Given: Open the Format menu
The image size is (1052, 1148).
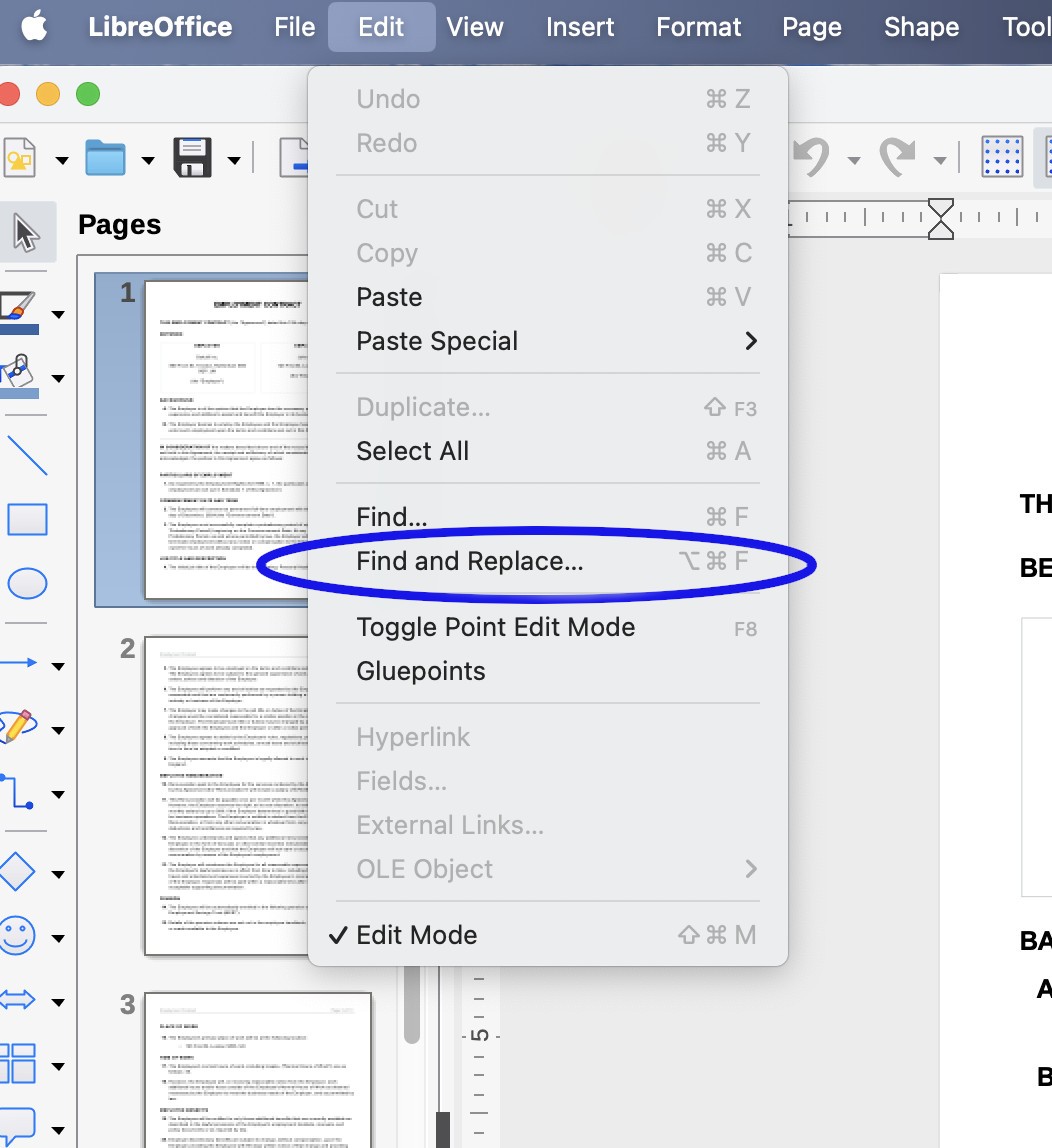Looking at the screenshot, I should coord(698,27).
